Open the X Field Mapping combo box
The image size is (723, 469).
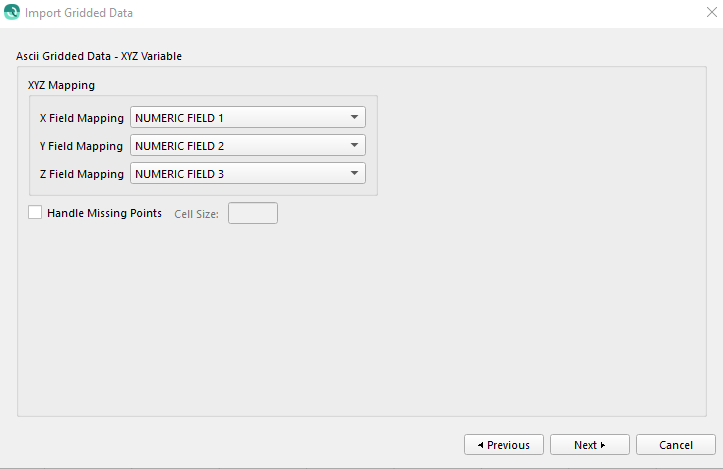click(247, 118)
